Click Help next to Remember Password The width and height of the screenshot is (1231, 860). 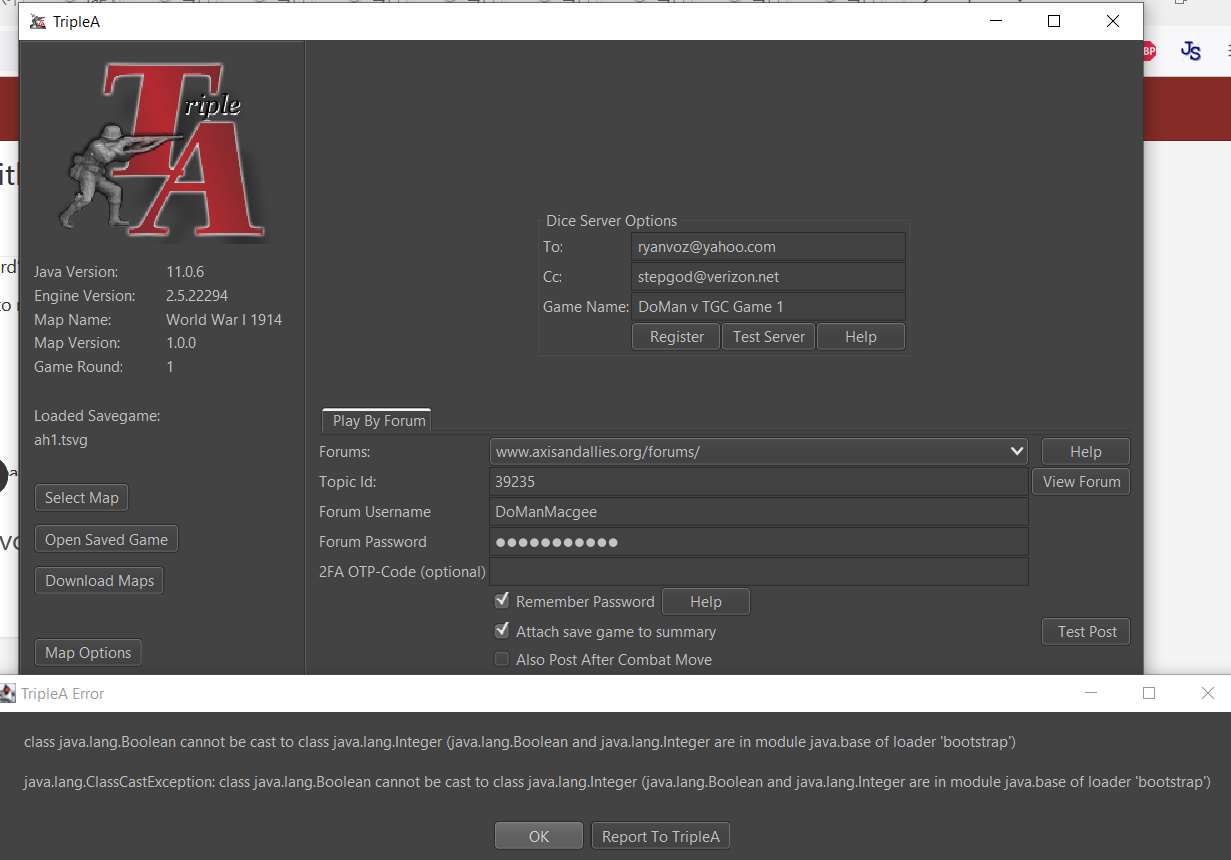(x=705, y=601)
